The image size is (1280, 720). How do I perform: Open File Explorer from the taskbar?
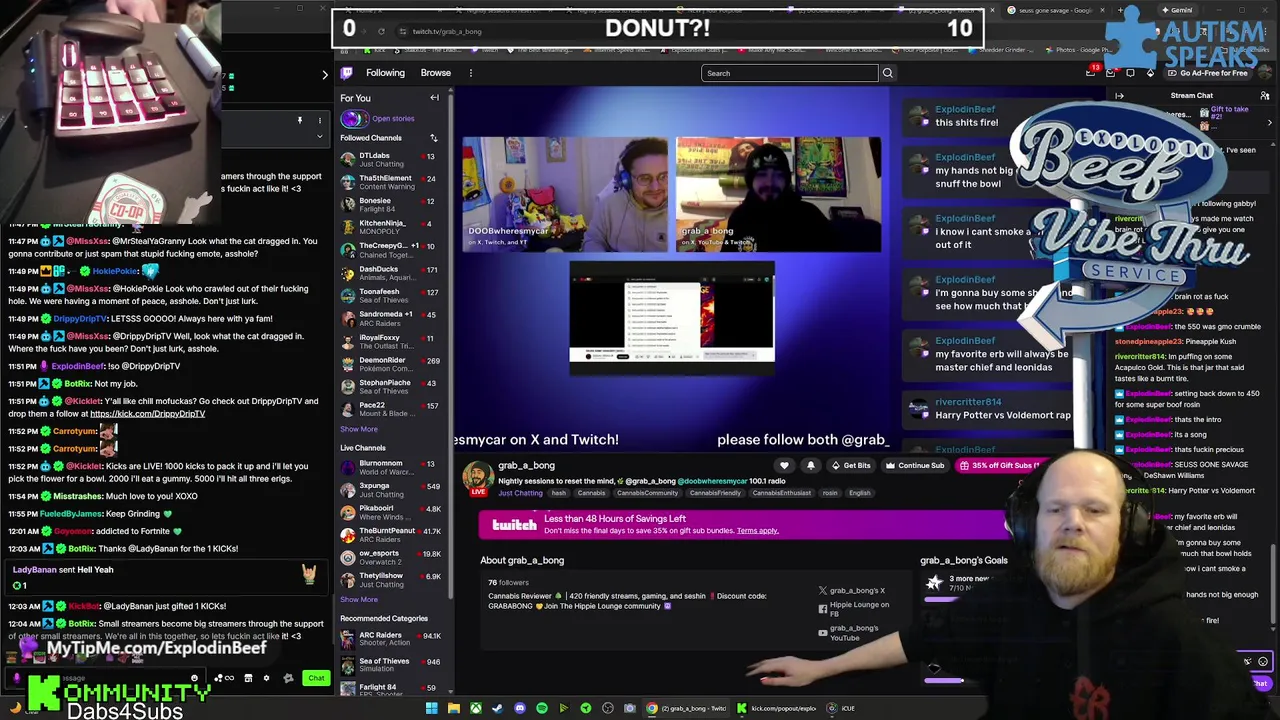coord(453,708)
